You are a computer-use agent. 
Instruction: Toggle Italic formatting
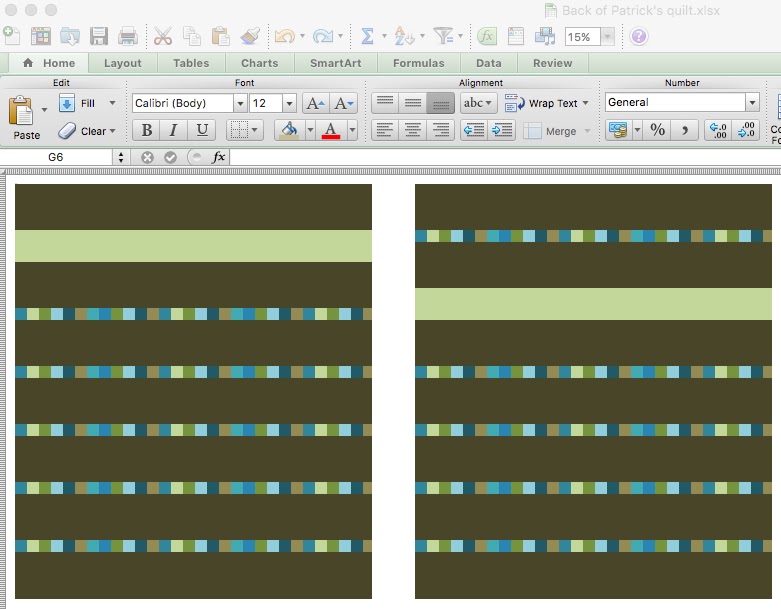coord(173,130)
